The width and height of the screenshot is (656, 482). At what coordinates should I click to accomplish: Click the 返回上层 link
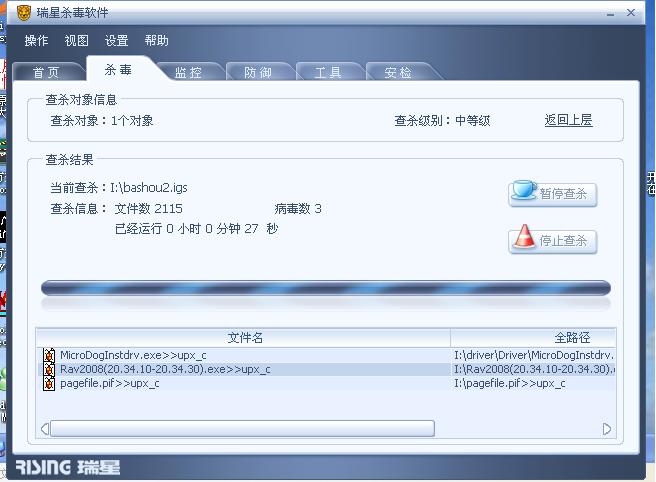pyautogui.click(x=568, y=120)
